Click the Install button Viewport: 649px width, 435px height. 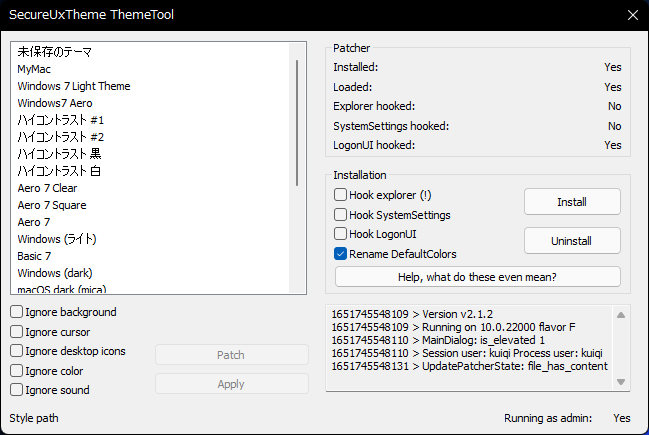pos(572,202)
